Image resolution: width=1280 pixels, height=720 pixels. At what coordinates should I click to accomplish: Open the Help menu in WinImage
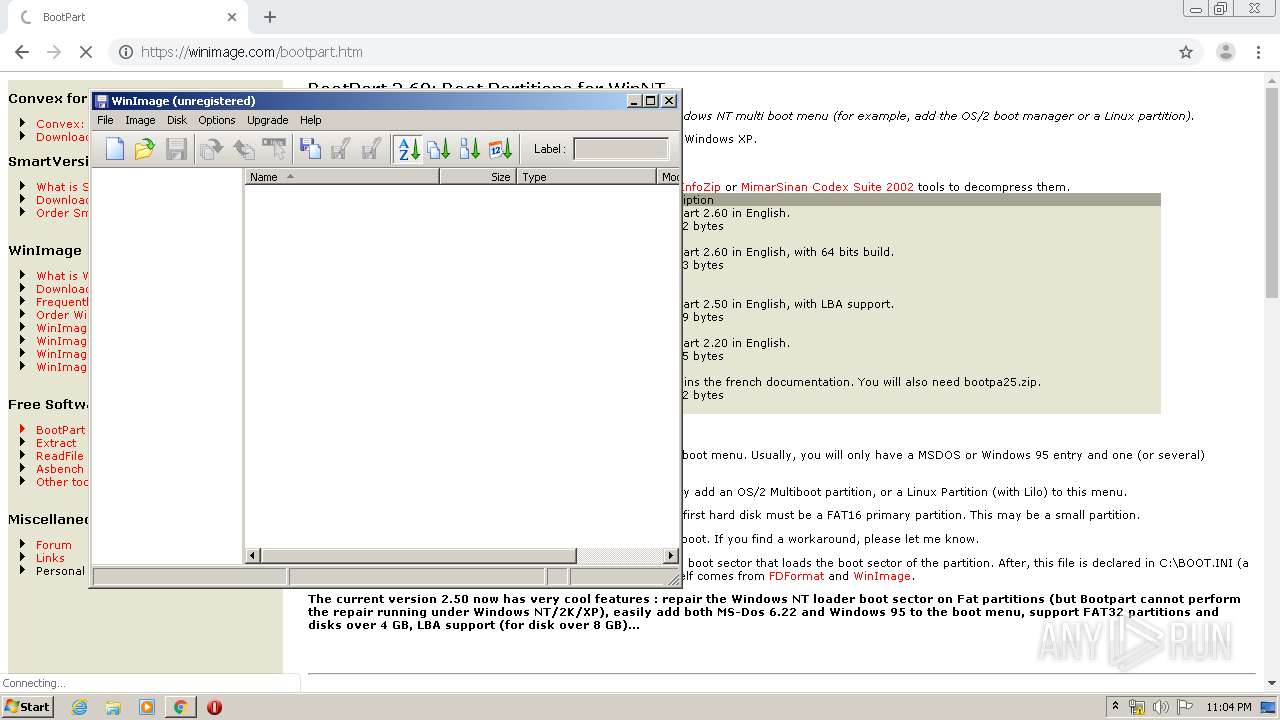(x=311, y=120)
